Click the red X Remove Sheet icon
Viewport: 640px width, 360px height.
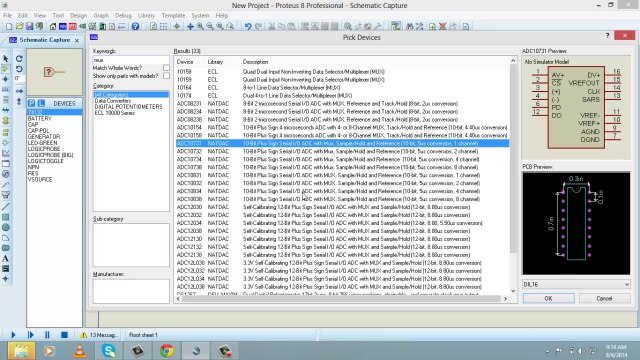click(x=442, y=26)
